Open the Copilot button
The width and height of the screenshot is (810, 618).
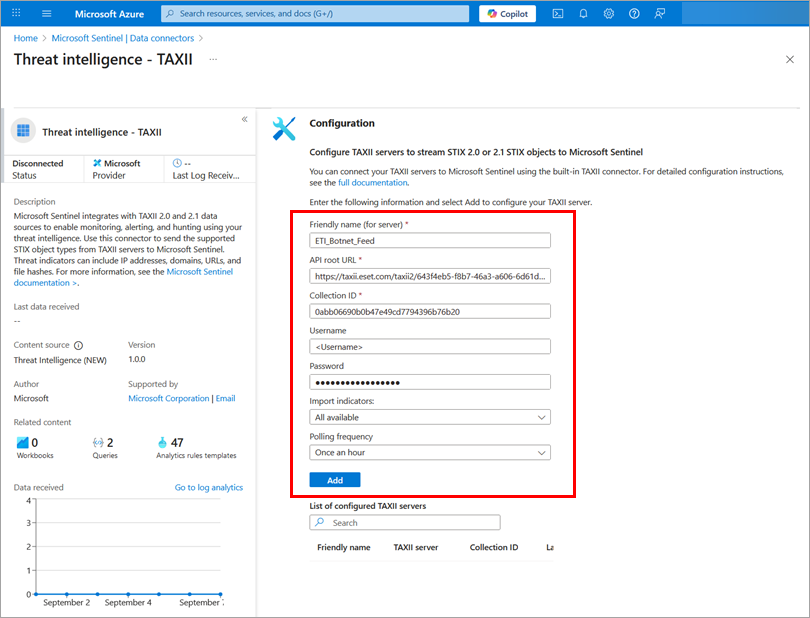(x=507, y=14)
